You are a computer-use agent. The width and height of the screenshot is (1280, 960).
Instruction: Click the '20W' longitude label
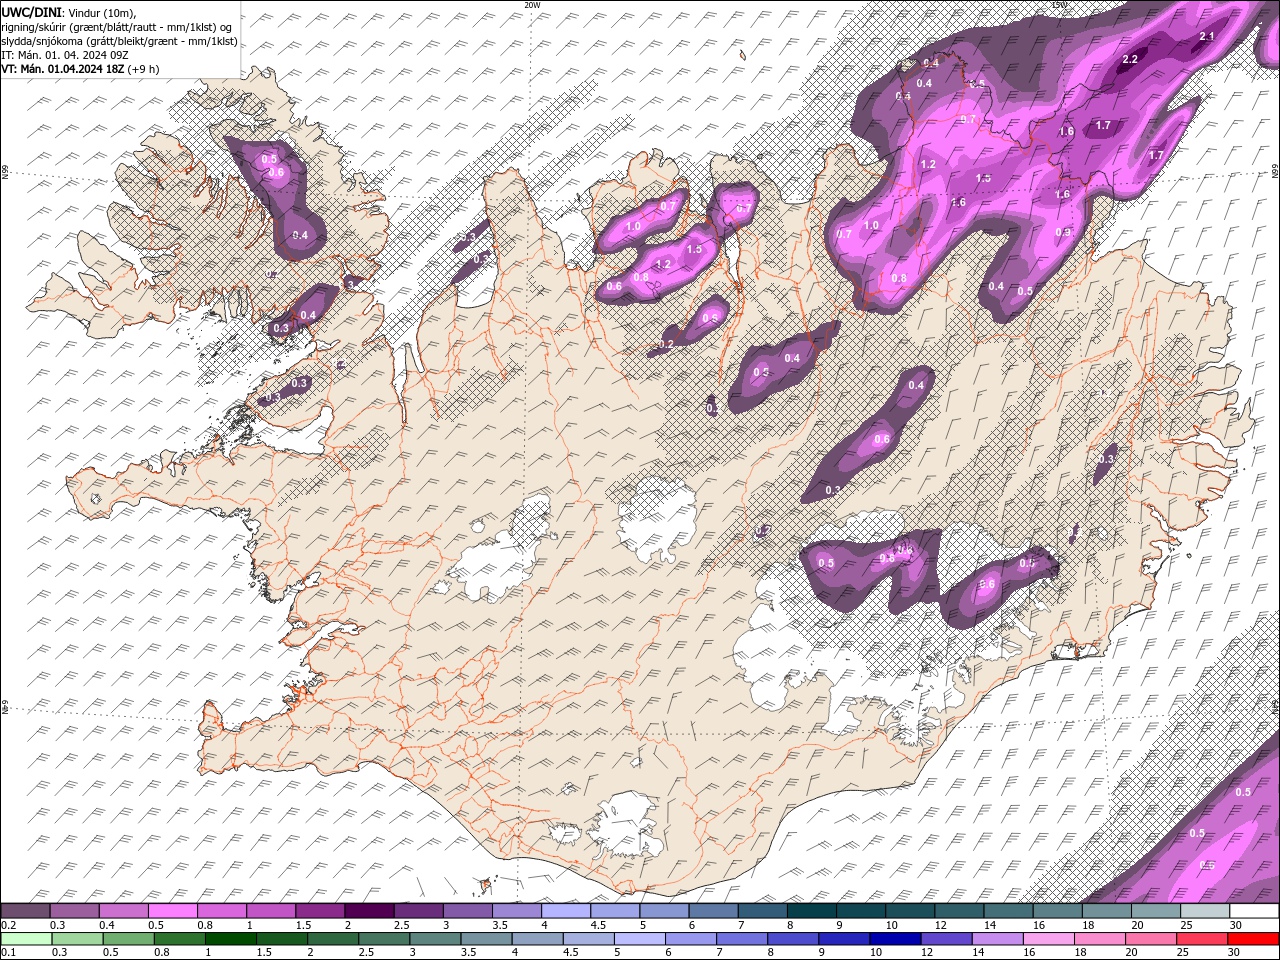[x=532, y=4]
